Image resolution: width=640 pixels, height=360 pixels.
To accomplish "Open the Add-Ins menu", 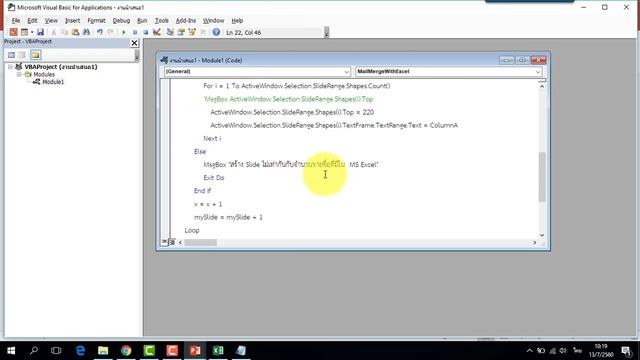I will pos(186,20).
